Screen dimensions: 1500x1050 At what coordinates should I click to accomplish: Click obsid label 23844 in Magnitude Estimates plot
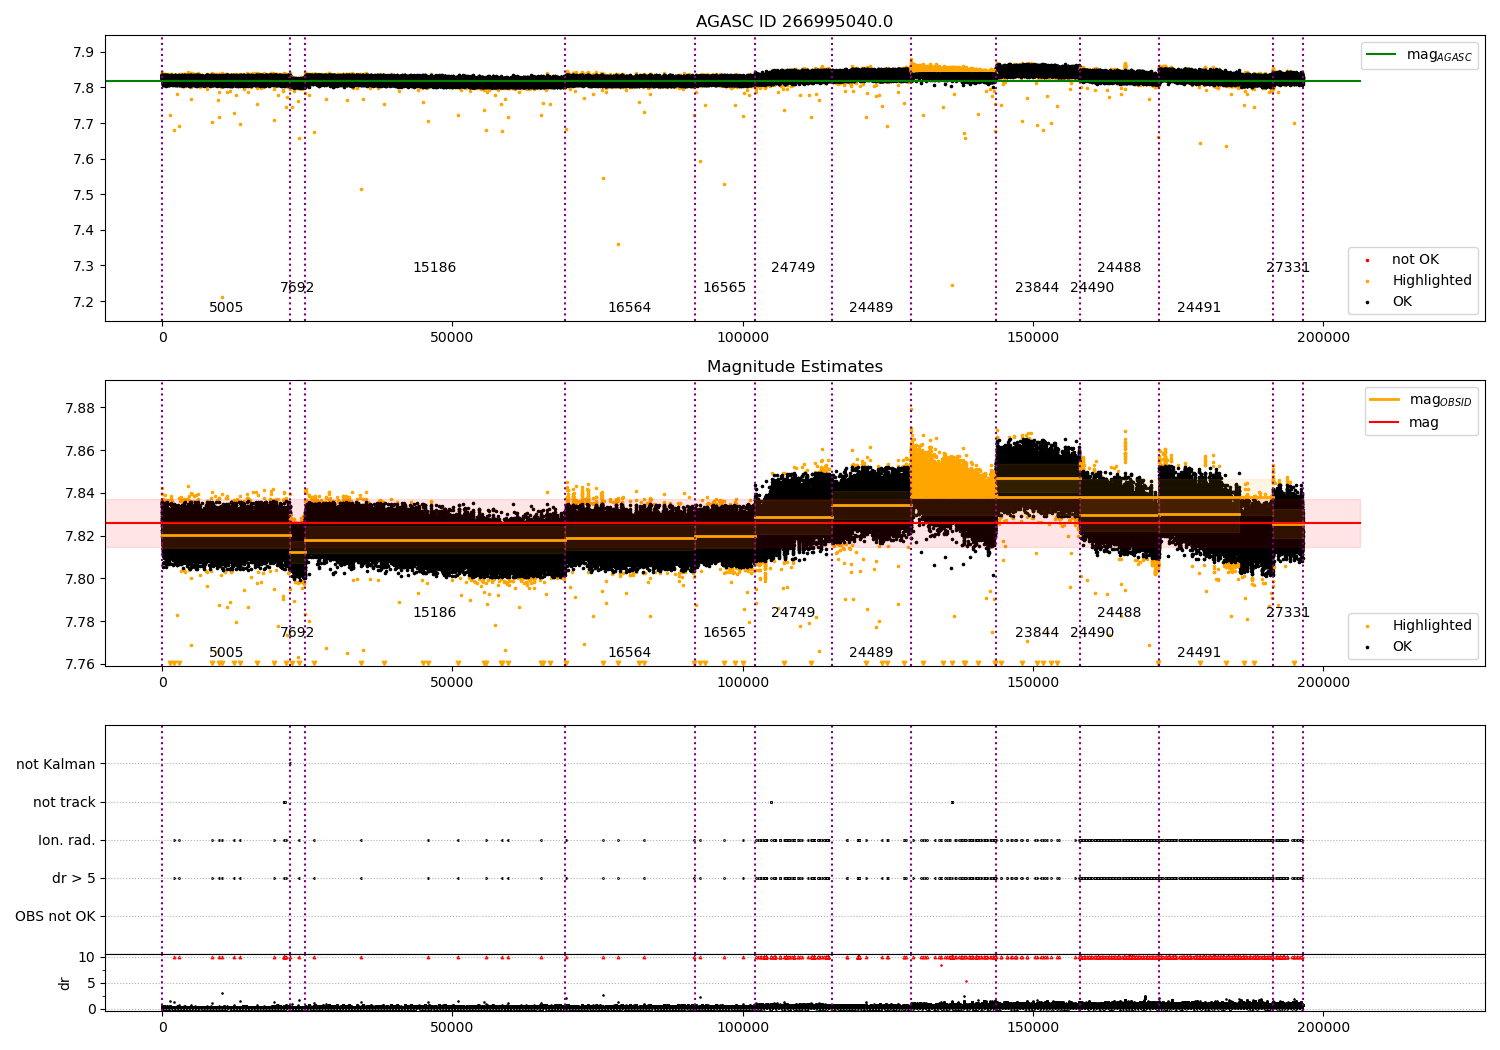(1037, 633)
